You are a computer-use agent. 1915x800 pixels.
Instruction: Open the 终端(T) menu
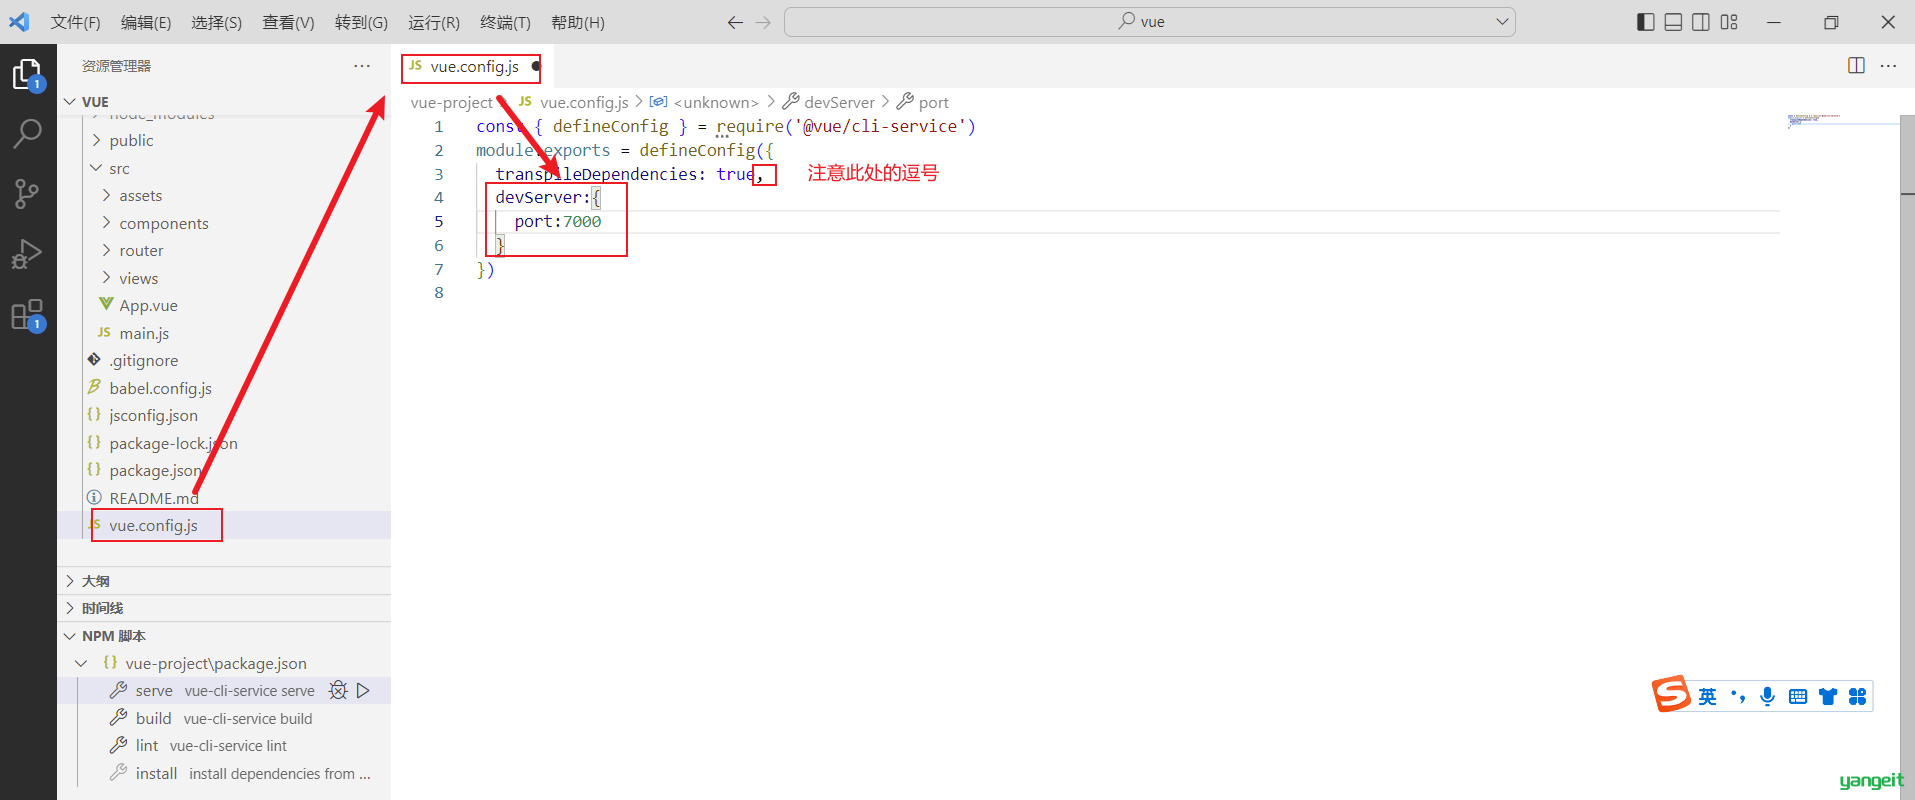click(x=505, y=22)
